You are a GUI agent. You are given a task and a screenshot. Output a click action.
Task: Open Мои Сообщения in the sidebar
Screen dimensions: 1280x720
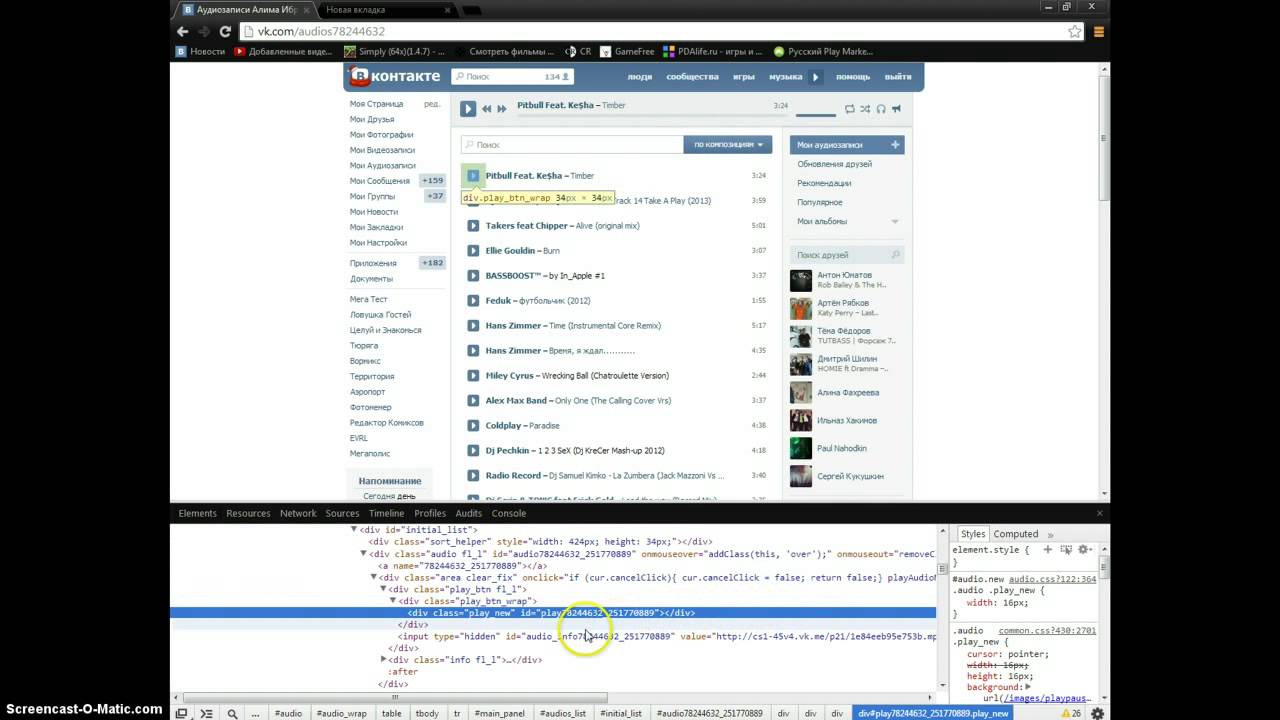(380, 181)
